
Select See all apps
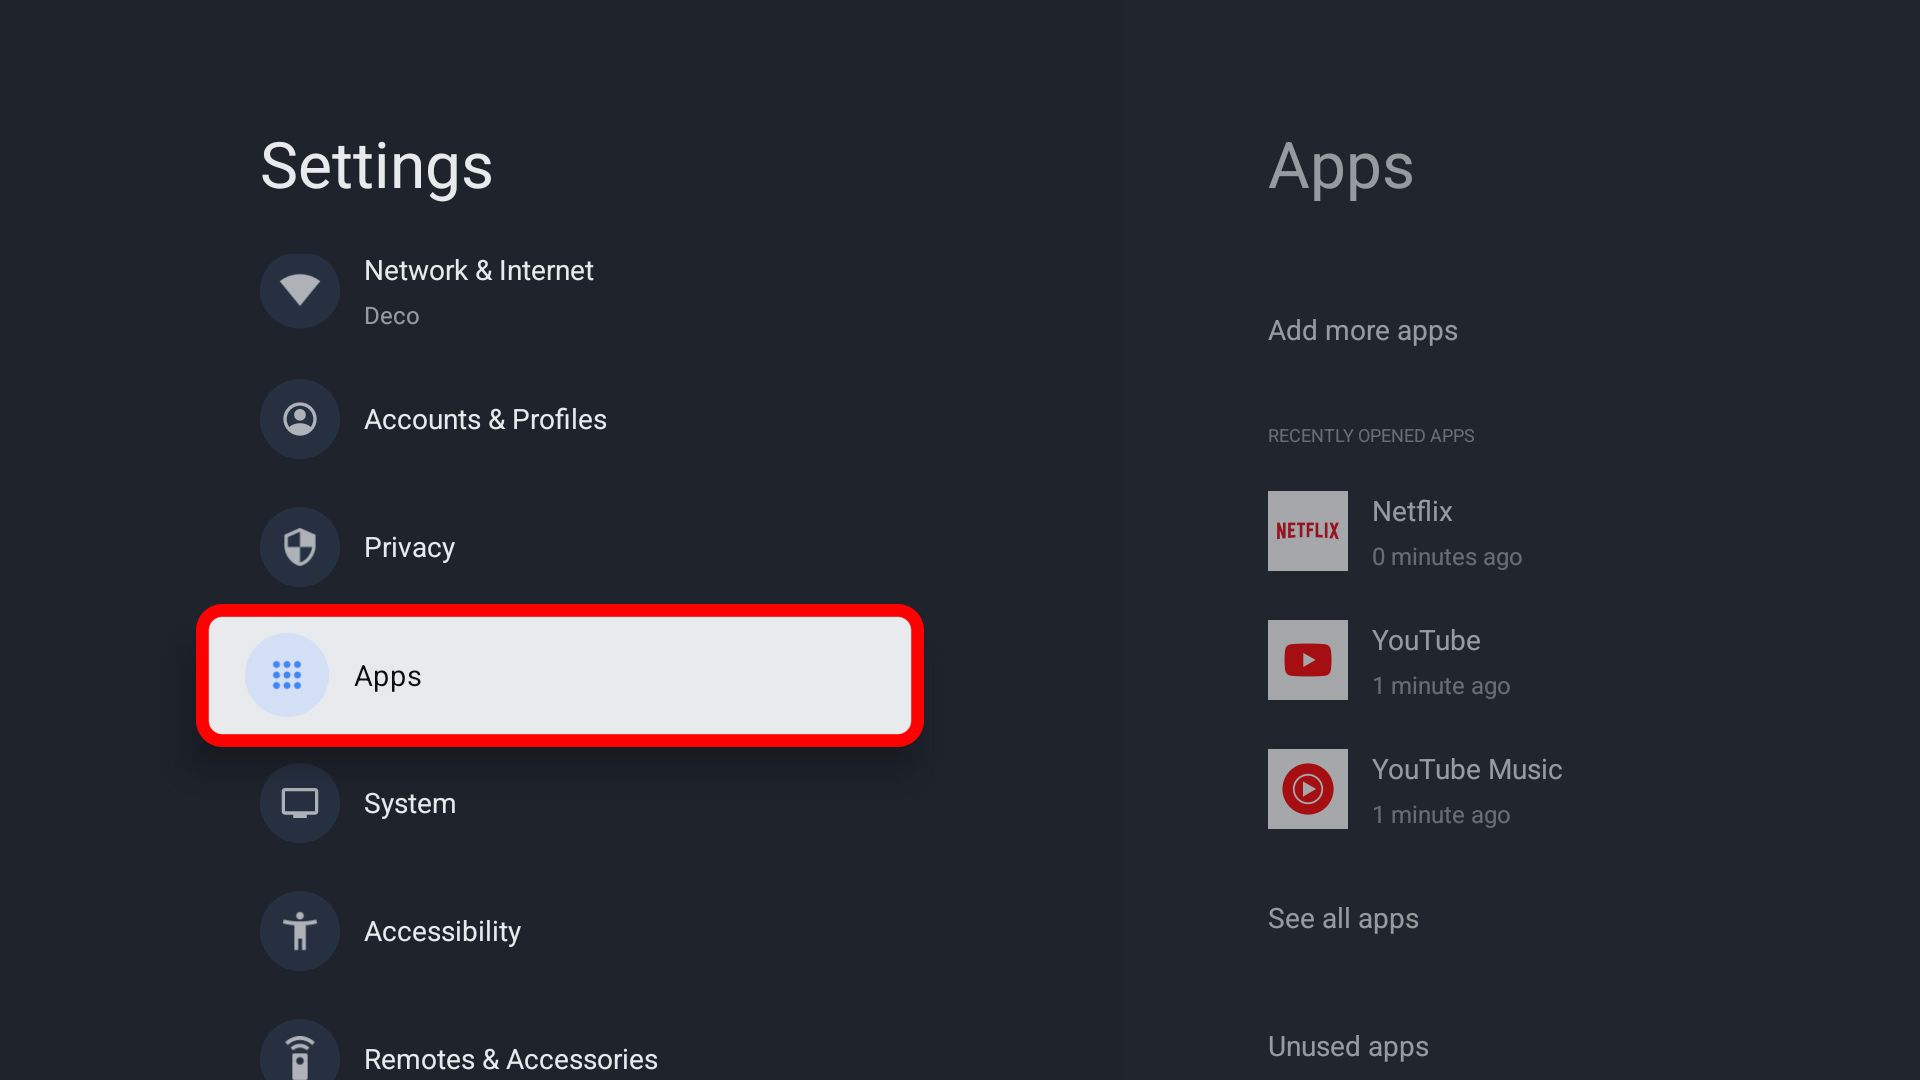[1343, 919]
